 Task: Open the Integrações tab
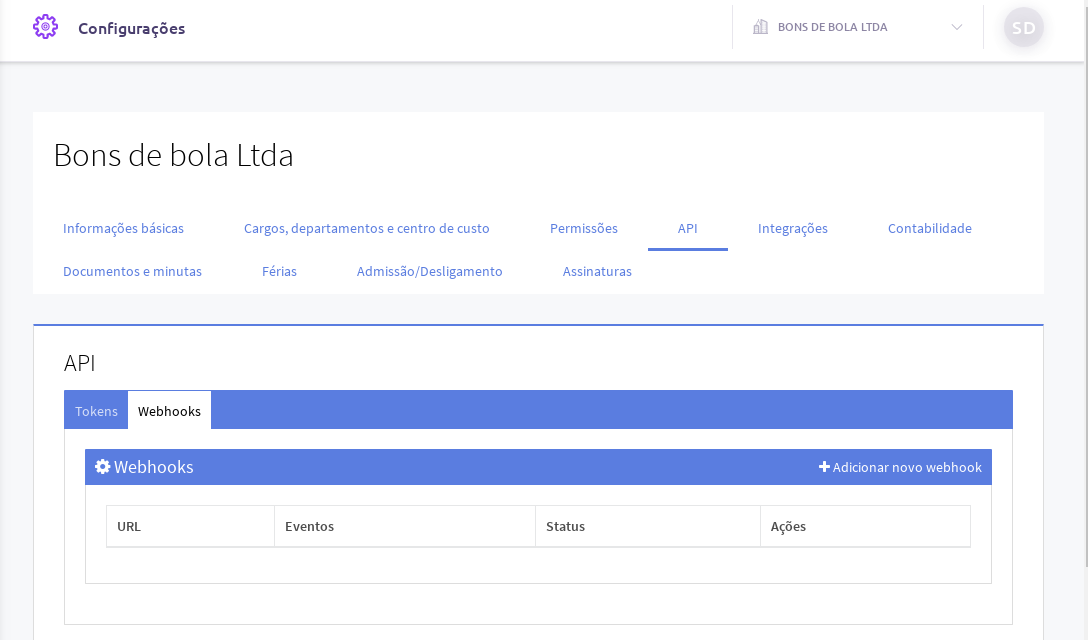(x=792, y=228)
